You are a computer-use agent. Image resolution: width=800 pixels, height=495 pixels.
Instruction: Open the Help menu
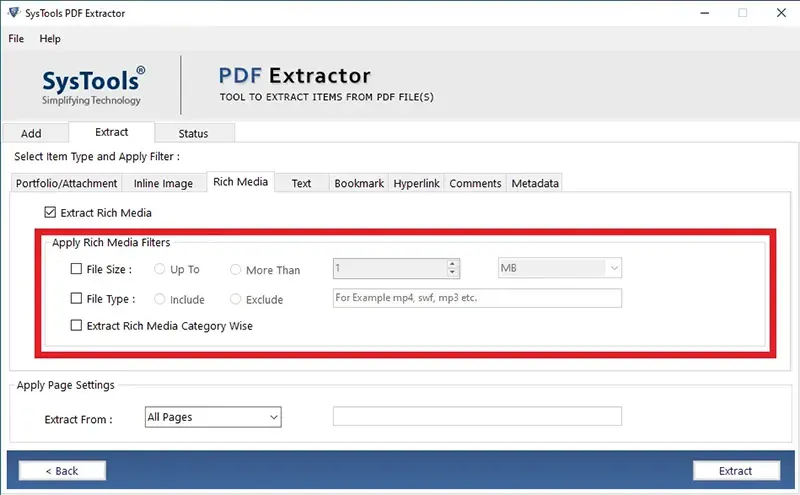tap(50, 39)
